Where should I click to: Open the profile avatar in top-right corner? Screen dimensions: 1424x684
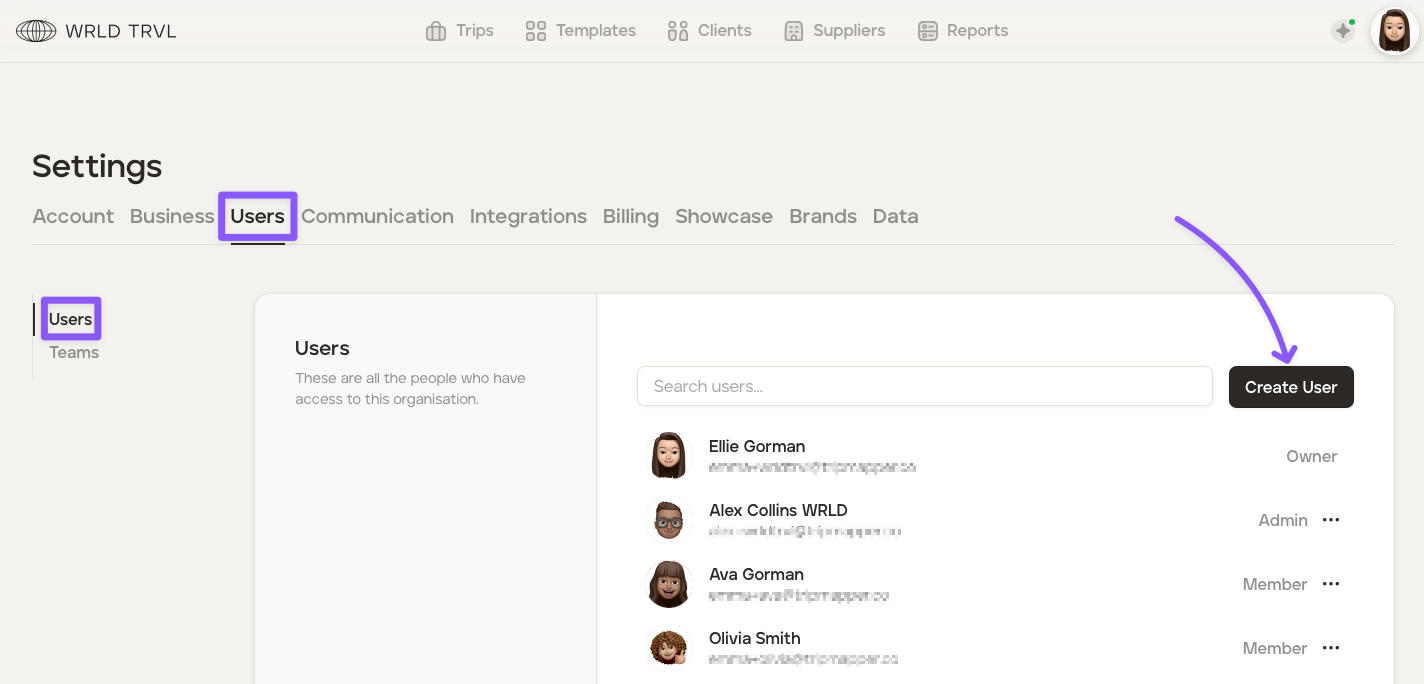(x=1394, y=31)
